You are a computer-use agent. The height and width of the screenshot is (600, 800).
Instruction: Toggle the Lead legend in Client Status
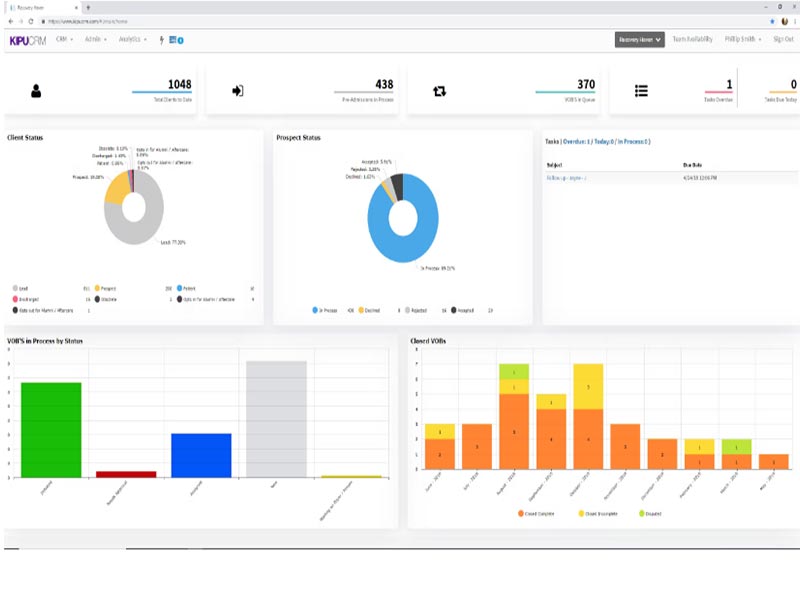[20, 288]
